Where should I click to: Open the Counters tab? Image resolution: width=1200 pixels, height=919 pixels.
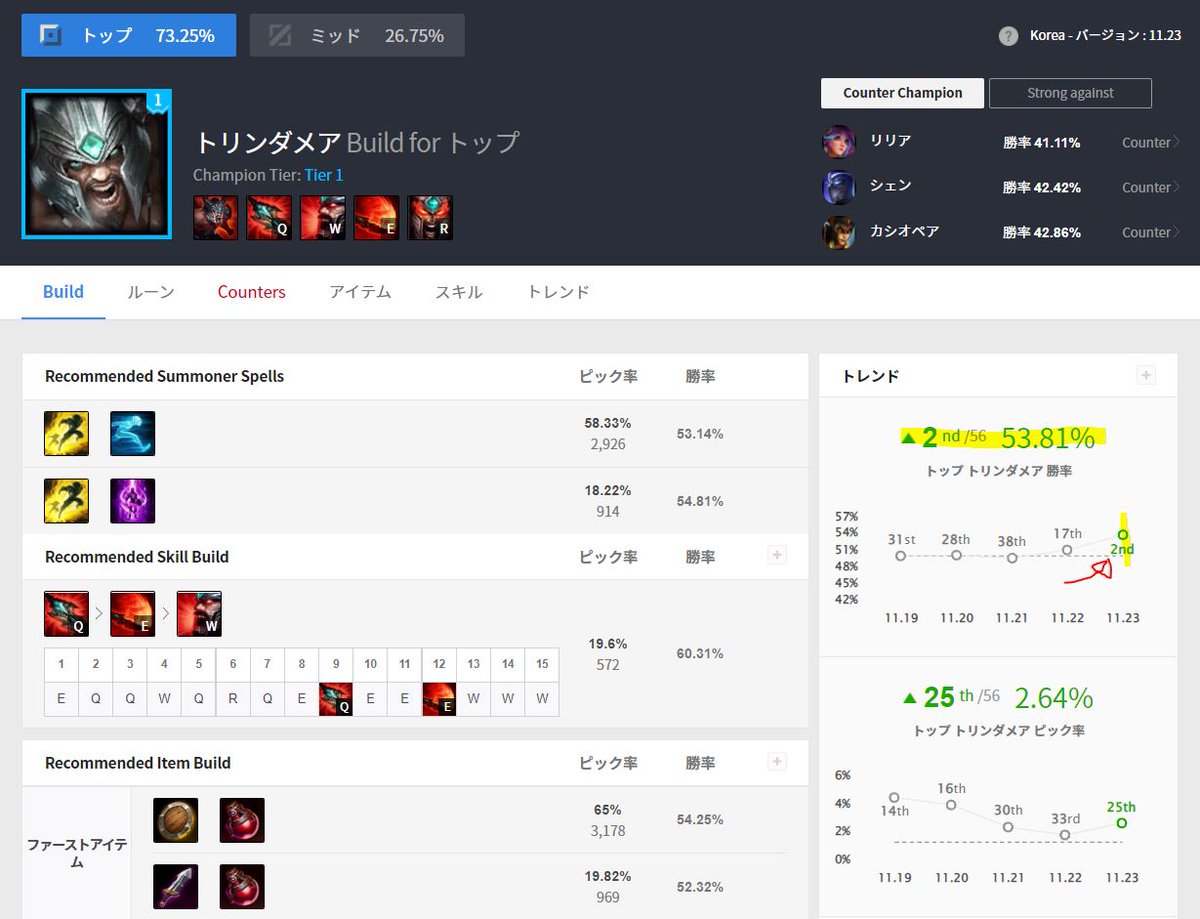point(252,292)
